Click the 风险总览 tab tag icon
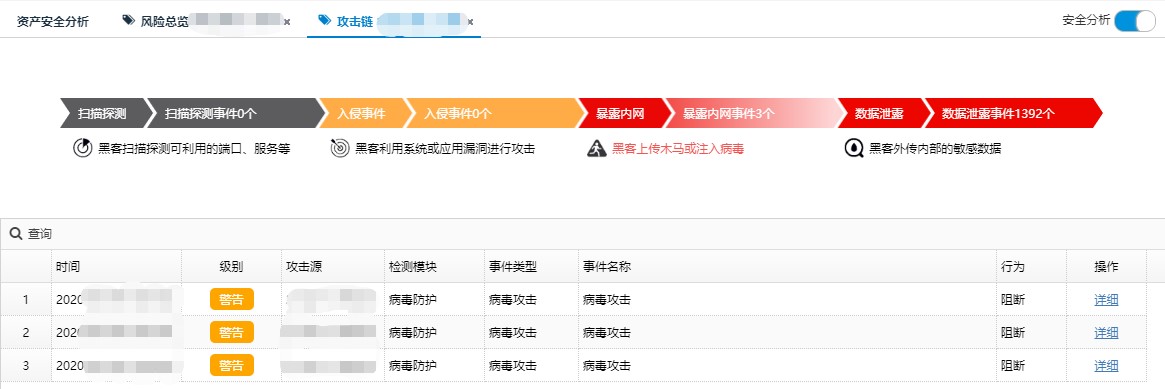The image size is (1165, 389). (x=129, y=21)
